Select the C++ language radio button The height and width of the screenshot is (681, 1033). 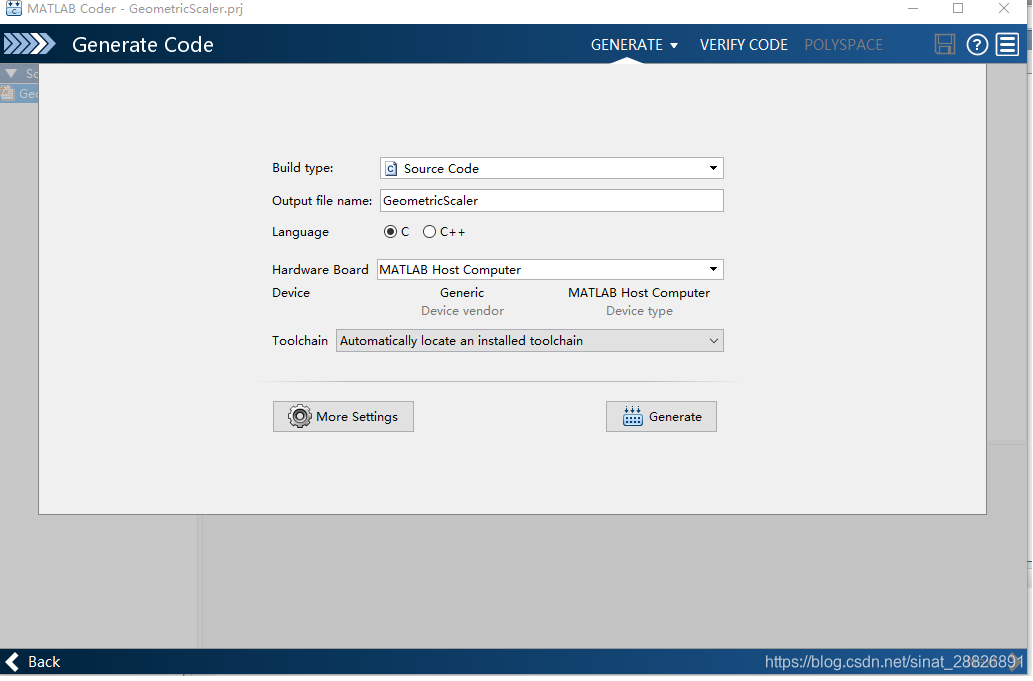tap(429, 232)
